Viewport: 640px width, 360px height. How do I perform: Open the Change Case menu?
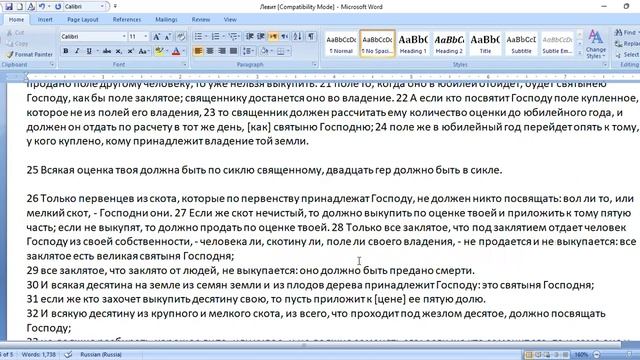point(143,51)
